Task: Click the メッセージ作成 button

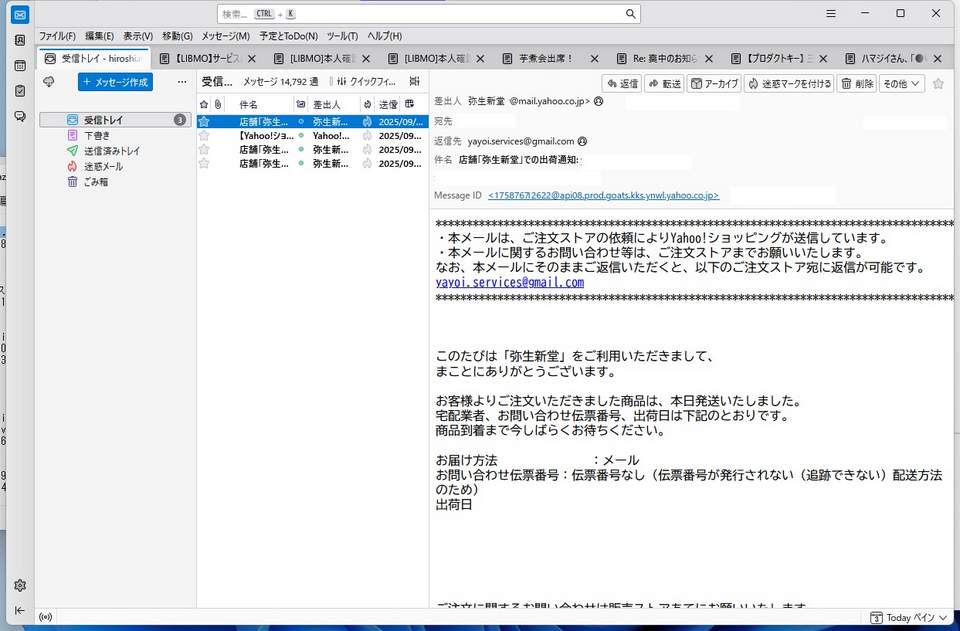Action: tap(115, 82)
